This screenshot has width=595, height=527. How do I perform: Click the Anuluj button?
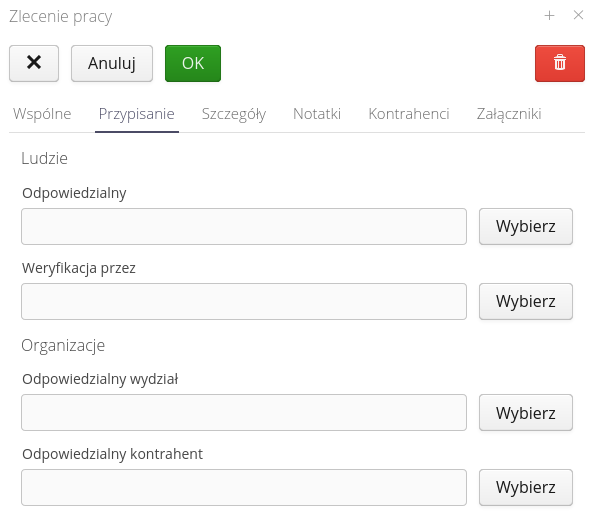(112, 63)
